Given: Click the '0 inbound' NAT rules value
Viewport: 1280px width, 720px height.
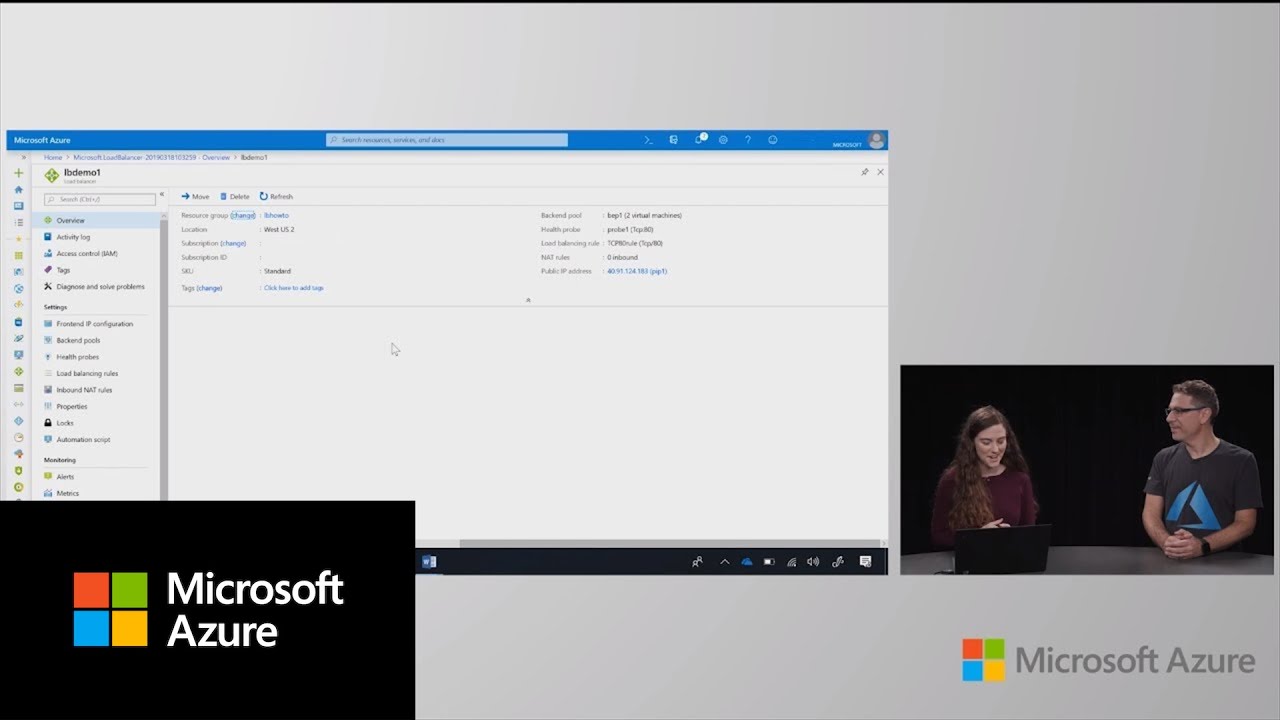Looking at the screenshot, I should [x=622, y=257].
